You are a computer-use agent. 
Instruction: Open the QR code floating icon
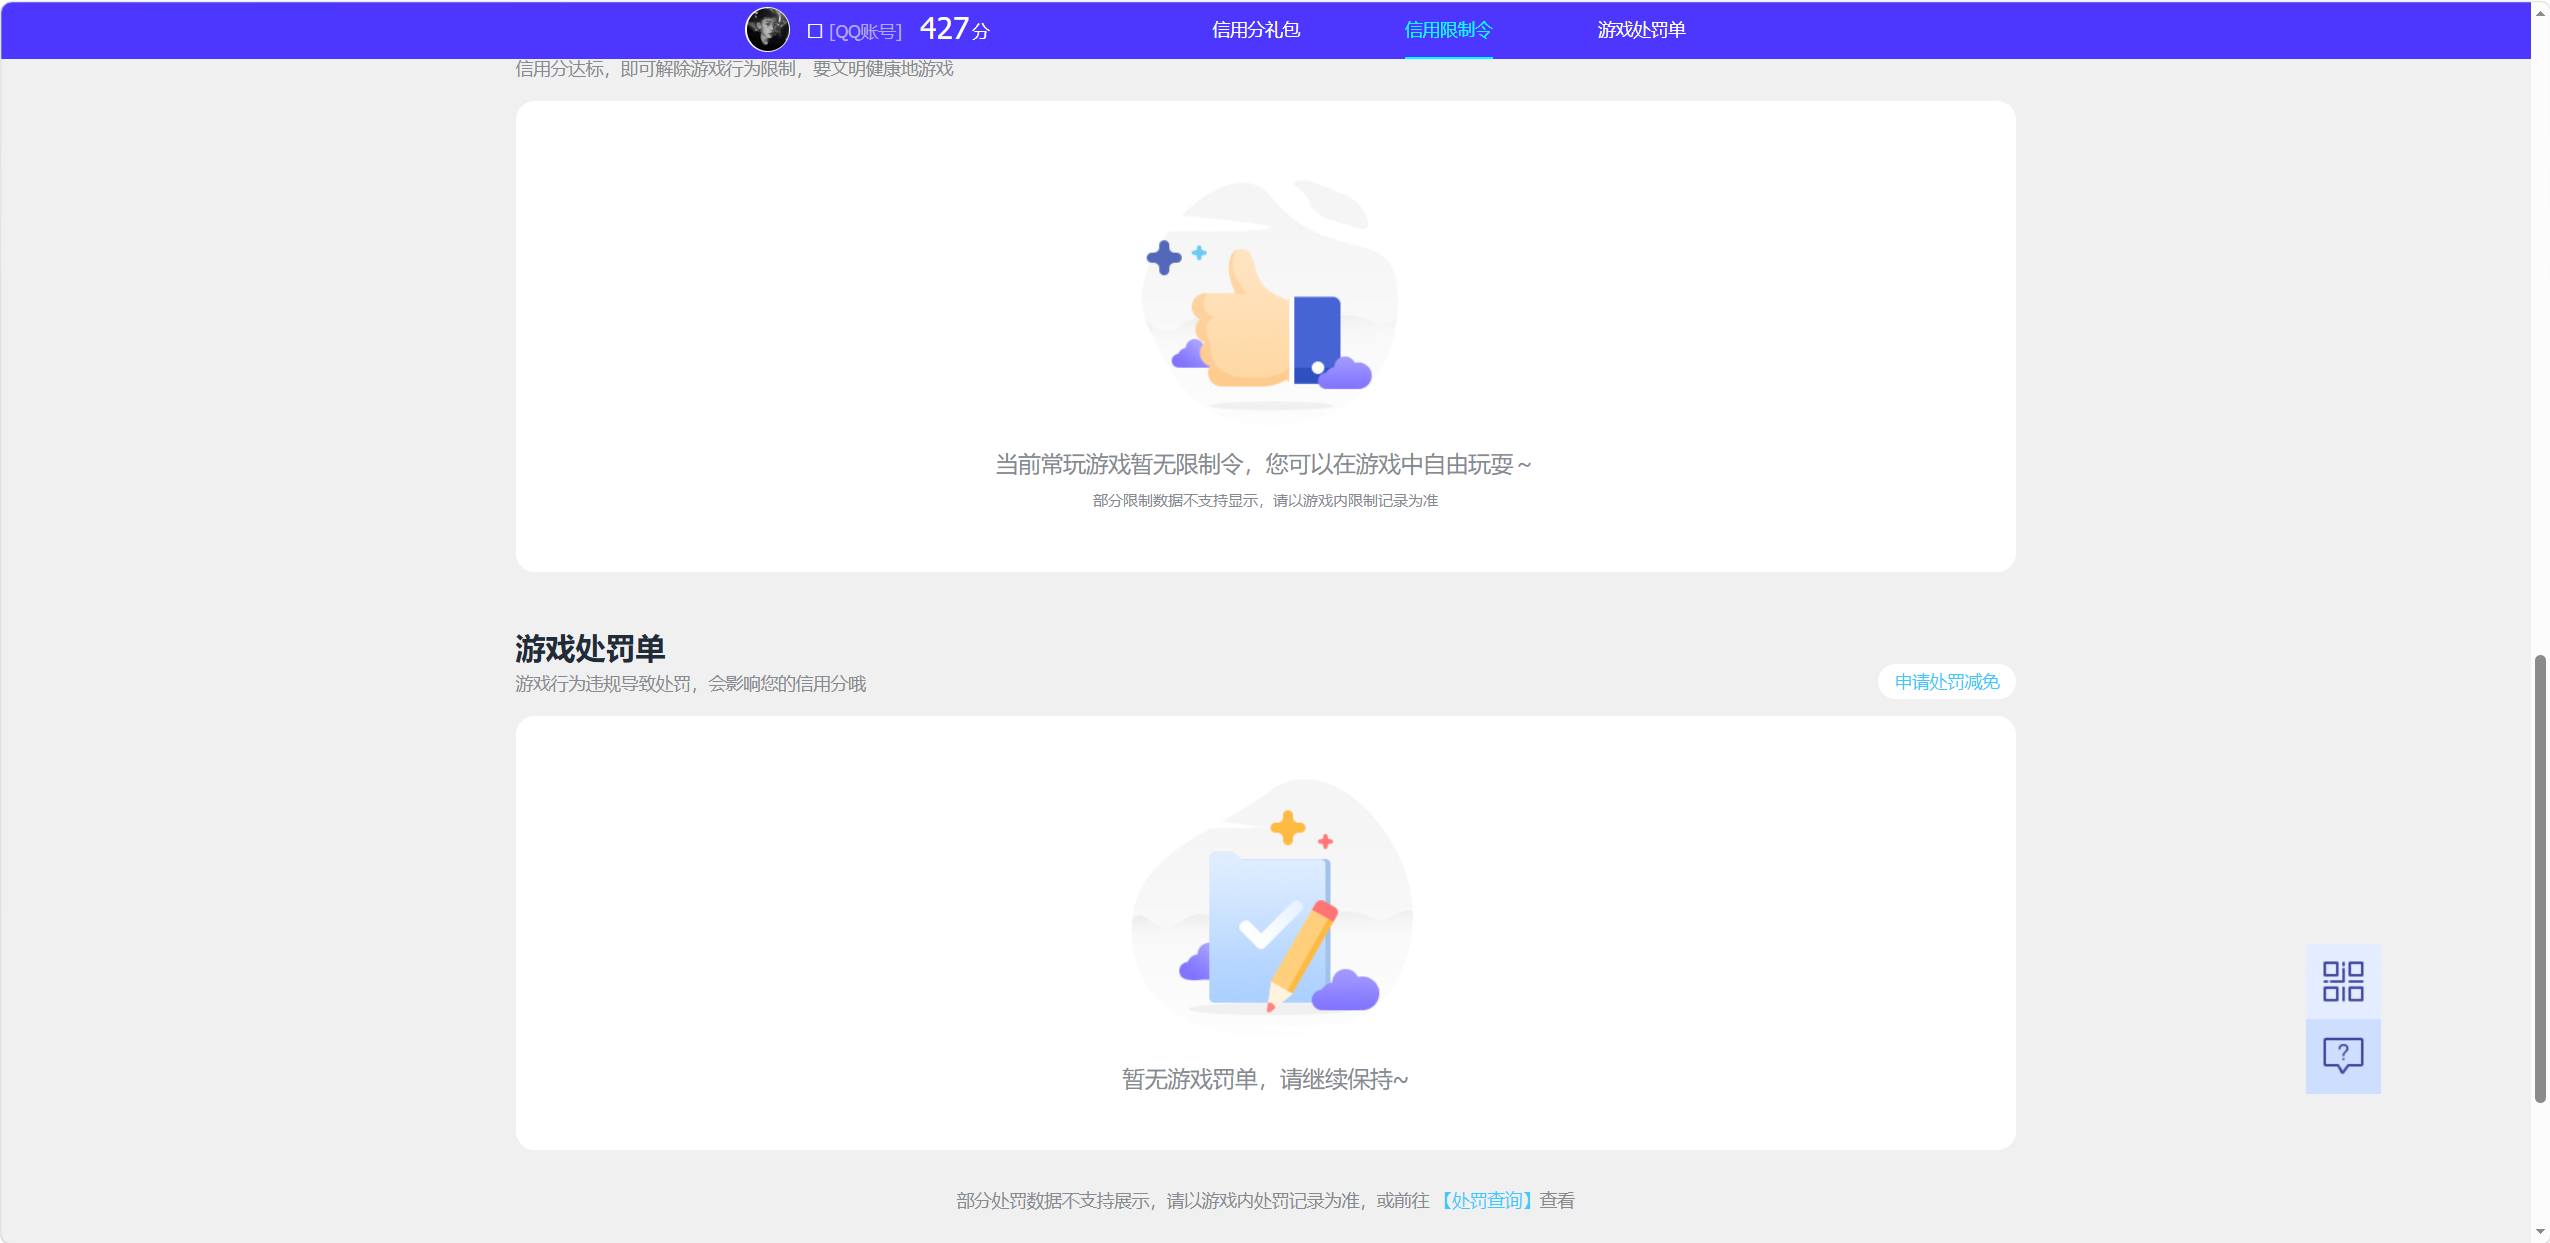coord(2343,981)
